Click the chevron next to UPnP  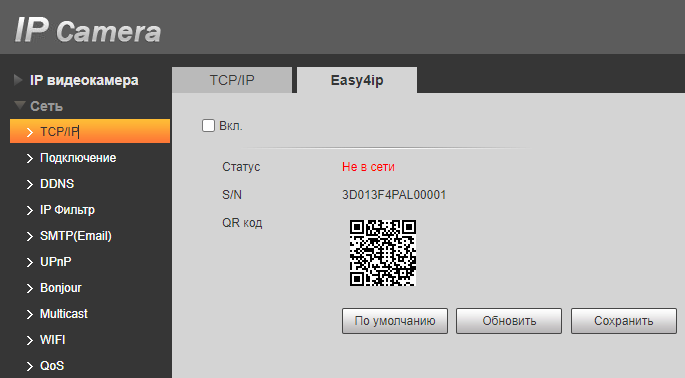coord(30,263)
